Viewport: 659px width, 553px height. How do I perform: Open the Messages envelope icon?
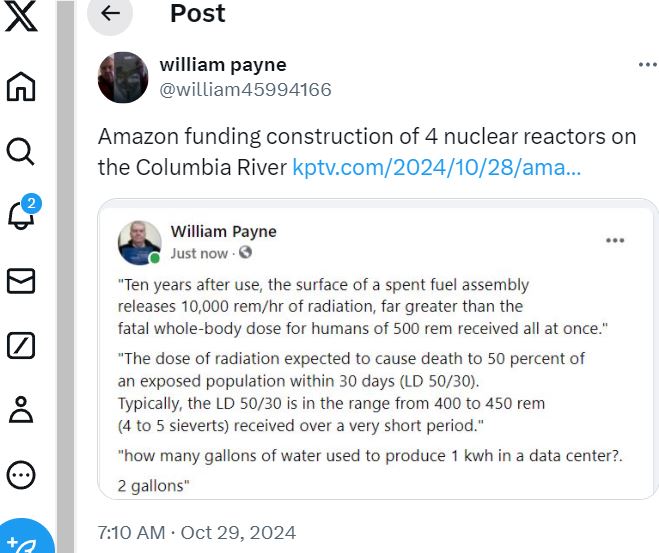tap(21, 281)
